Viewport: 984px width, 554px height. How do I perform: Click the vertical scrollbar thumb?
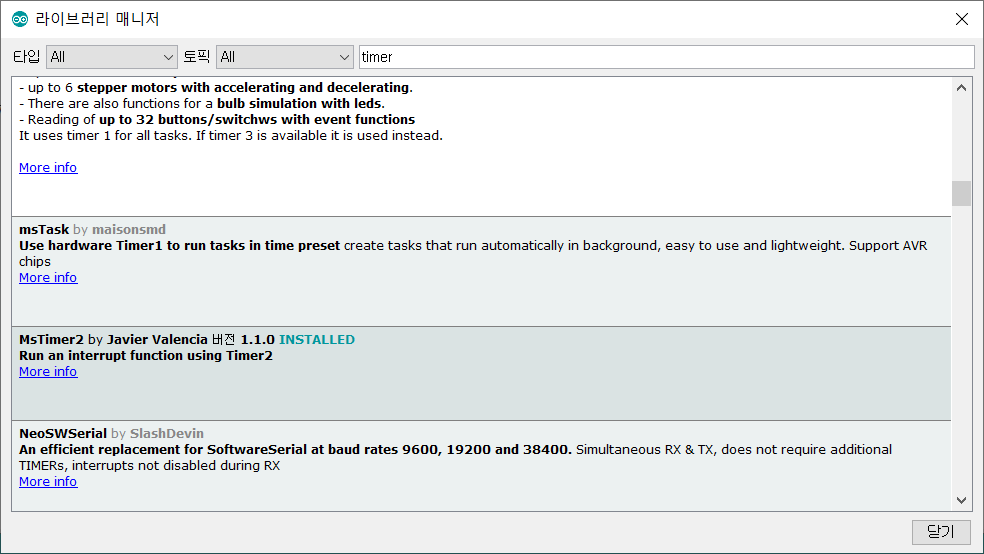tap(961, 193)
